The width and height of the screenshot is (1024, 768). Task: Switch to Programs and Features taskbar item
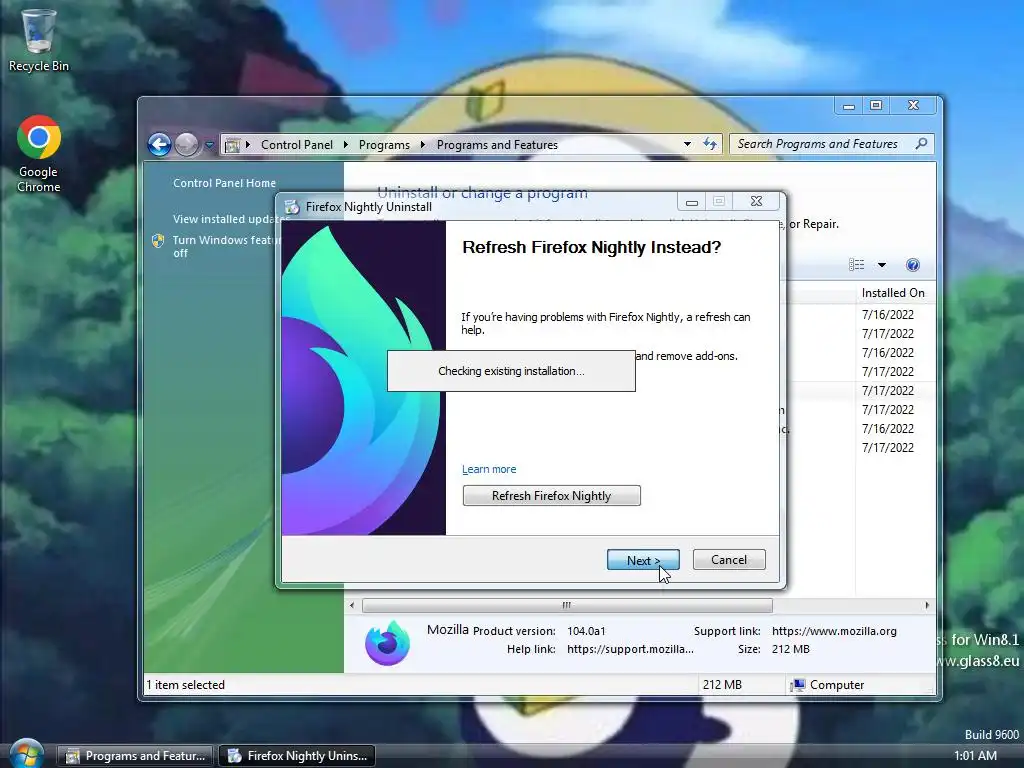pos(136,756)
